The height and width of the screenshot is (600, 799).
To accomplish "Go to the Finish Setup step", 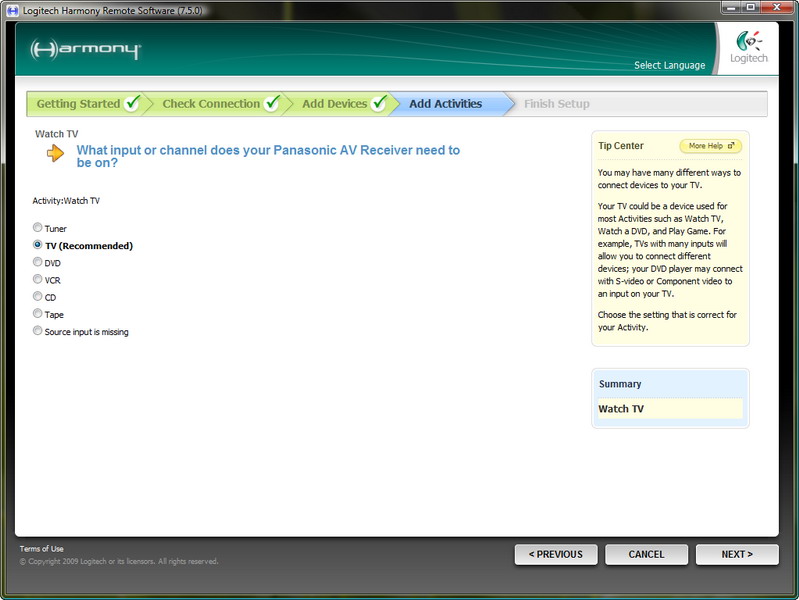I will pyautogui.click(x=556, y=104).
